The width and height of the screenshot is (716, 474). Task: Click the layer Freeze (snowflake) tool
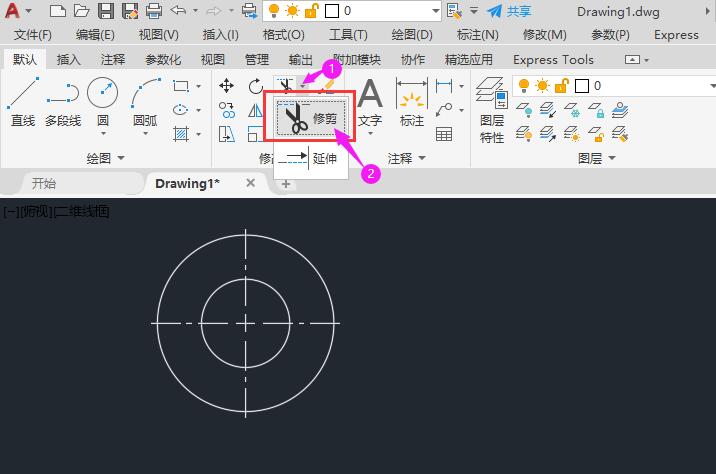[x=572, y=111]
